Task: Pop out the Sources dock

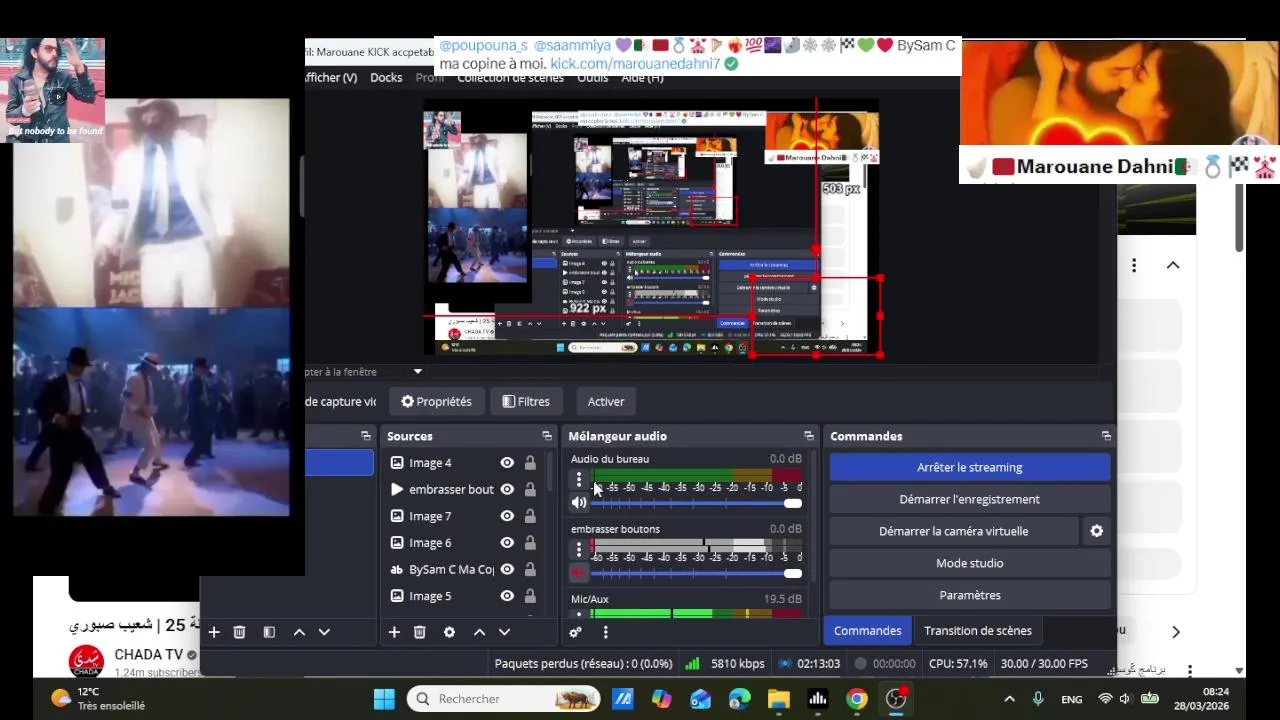Action: pos(547,436)
